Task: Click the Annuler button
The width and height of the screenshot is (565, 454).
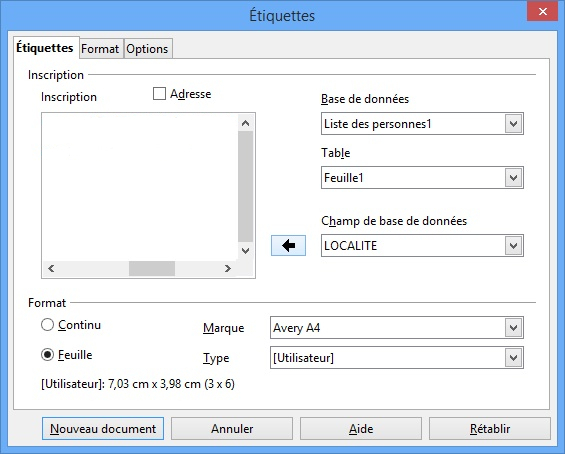Action: [232, 429]
